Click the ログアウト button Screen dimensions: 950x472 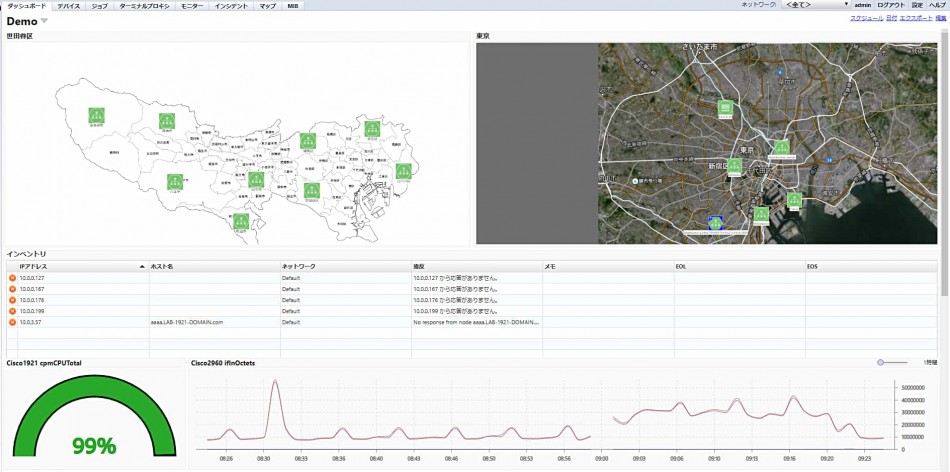[x=891, y=5]
